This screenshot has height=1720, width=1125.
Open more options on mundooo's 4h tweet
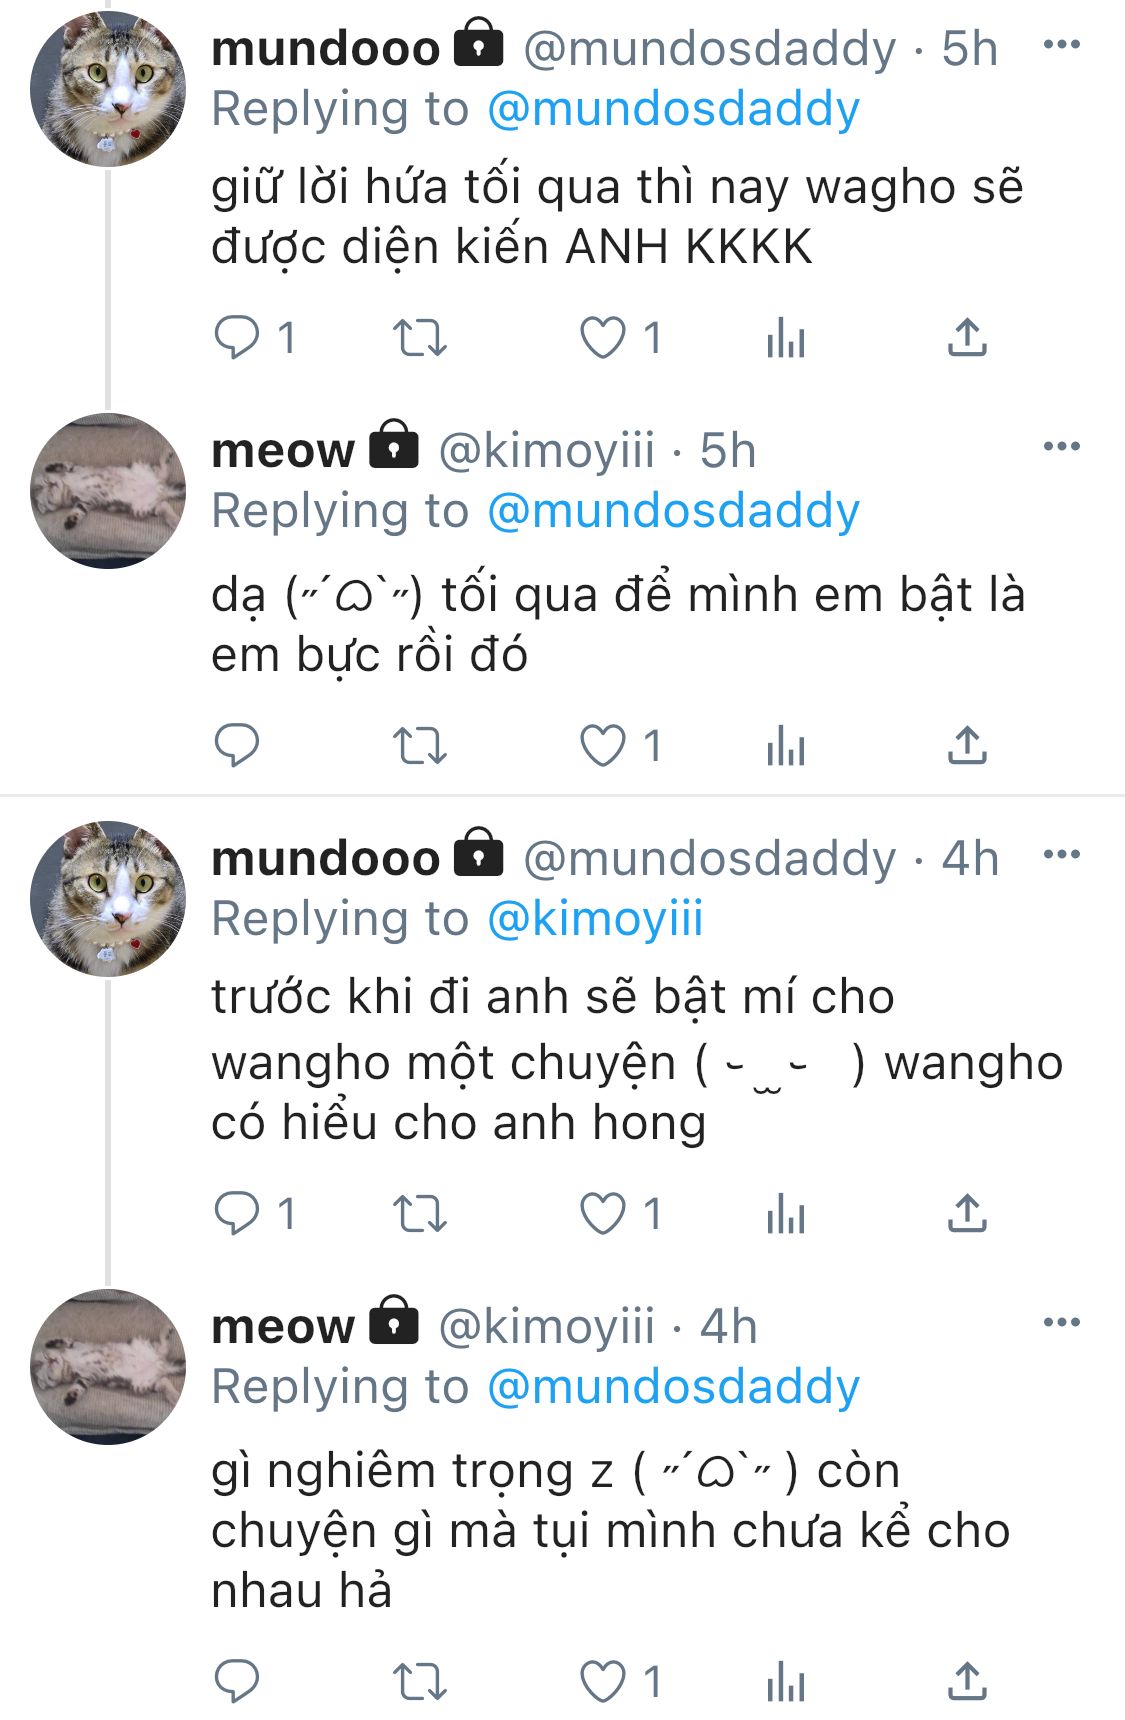[x=1061, y=855]
